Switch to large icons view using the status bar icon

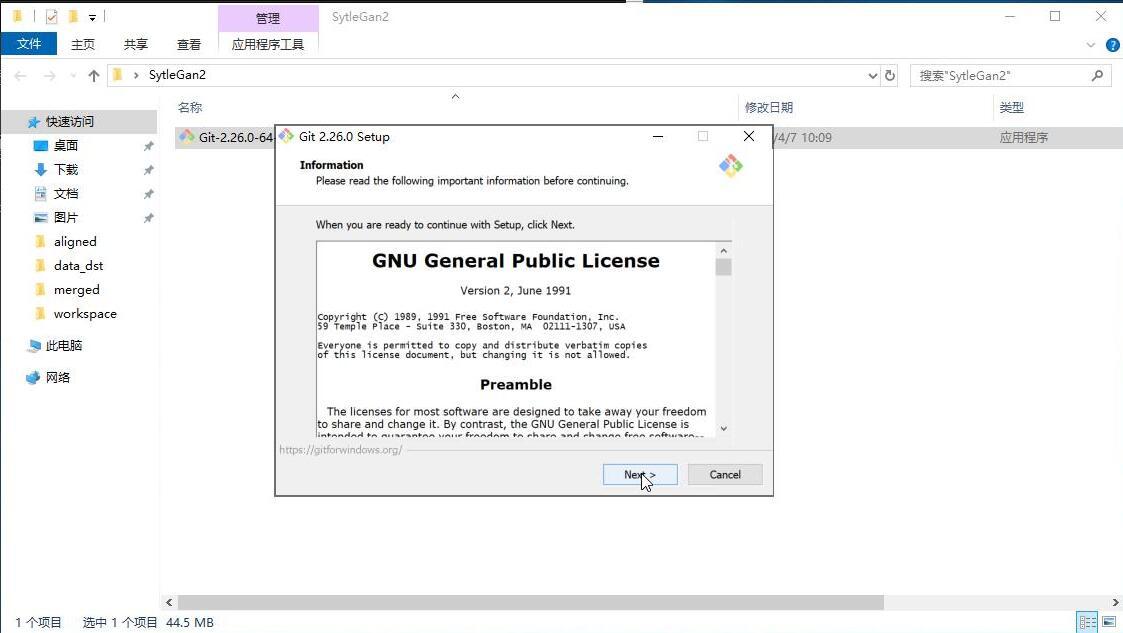point(1109,622)
